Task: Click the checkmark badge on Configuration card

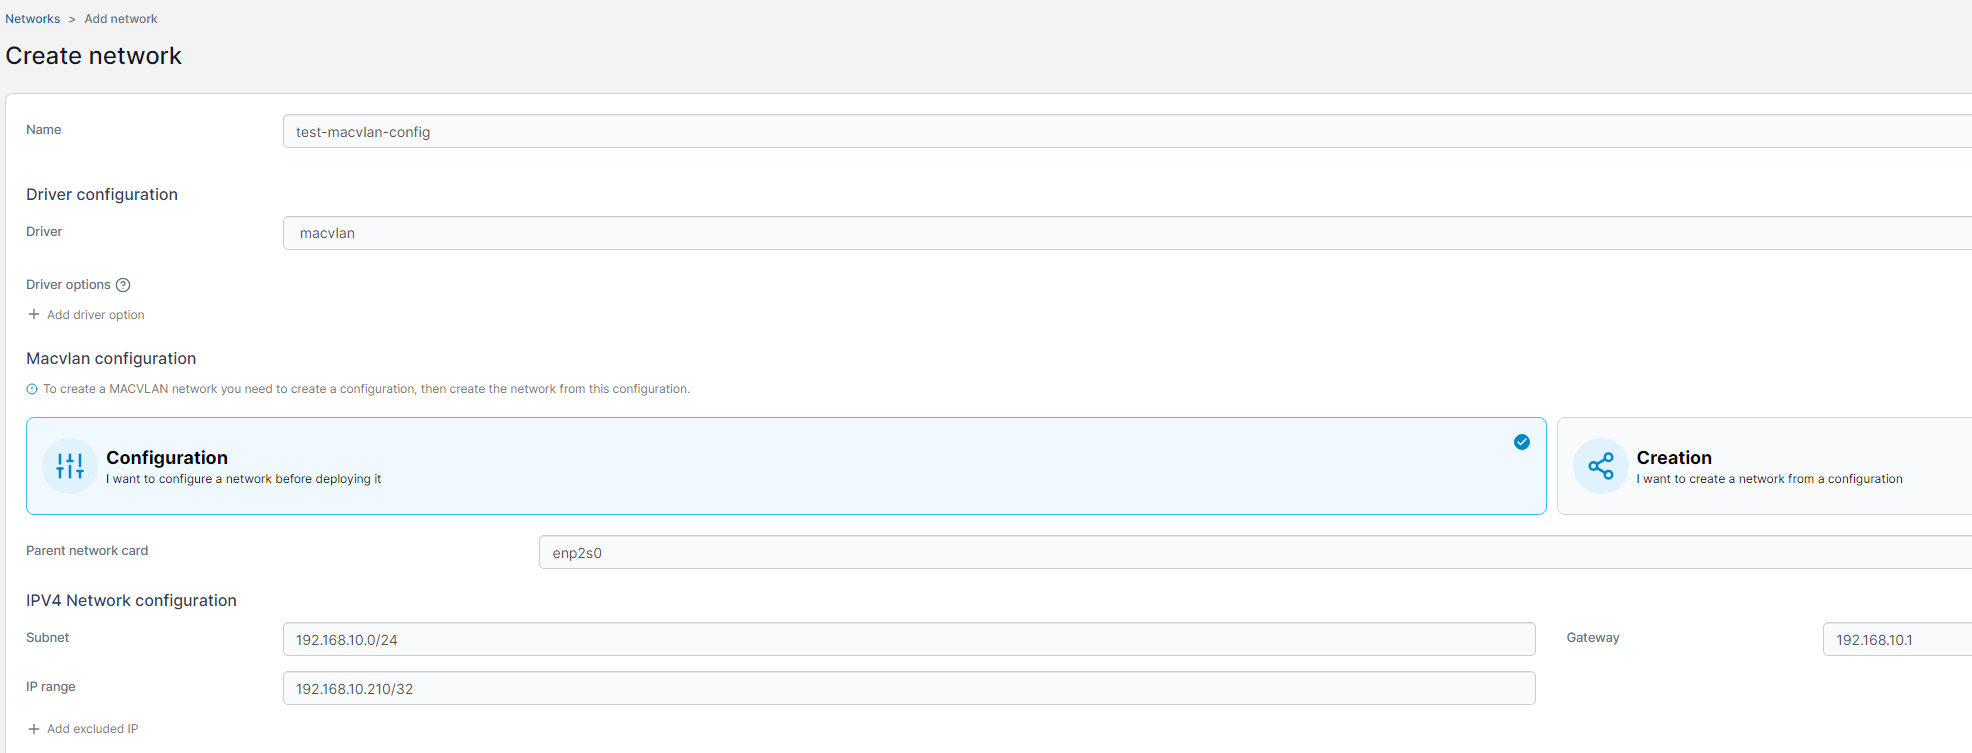Action: coord(1522,442)
